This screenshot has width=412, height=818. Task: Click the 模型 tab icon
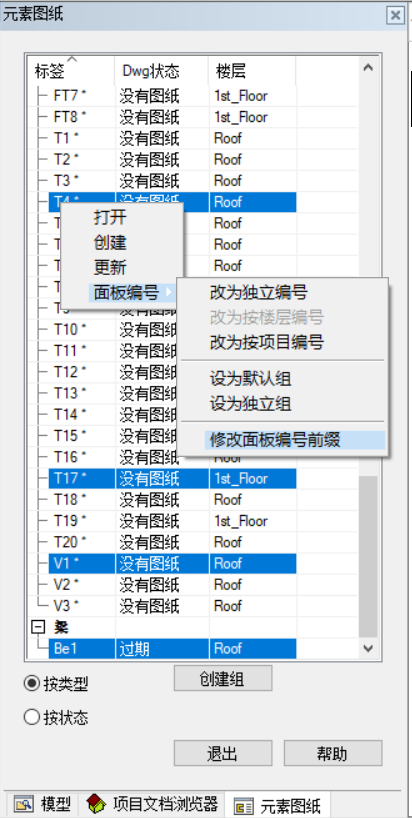[x=23, y=804]
